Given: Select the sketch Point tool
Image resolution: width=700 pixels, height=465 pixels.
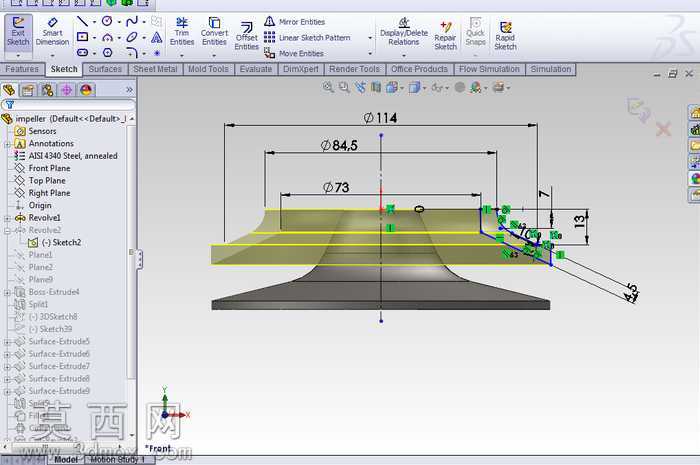Looking at the screenshot, I should [x=157, y=53].
